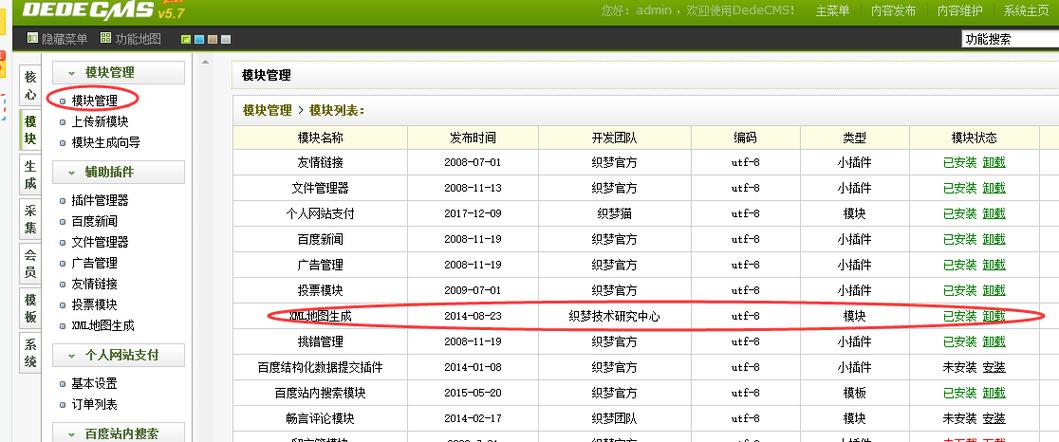Click the 2015-05-20 date cell
1059x442 pixels.
click(473, 393)
